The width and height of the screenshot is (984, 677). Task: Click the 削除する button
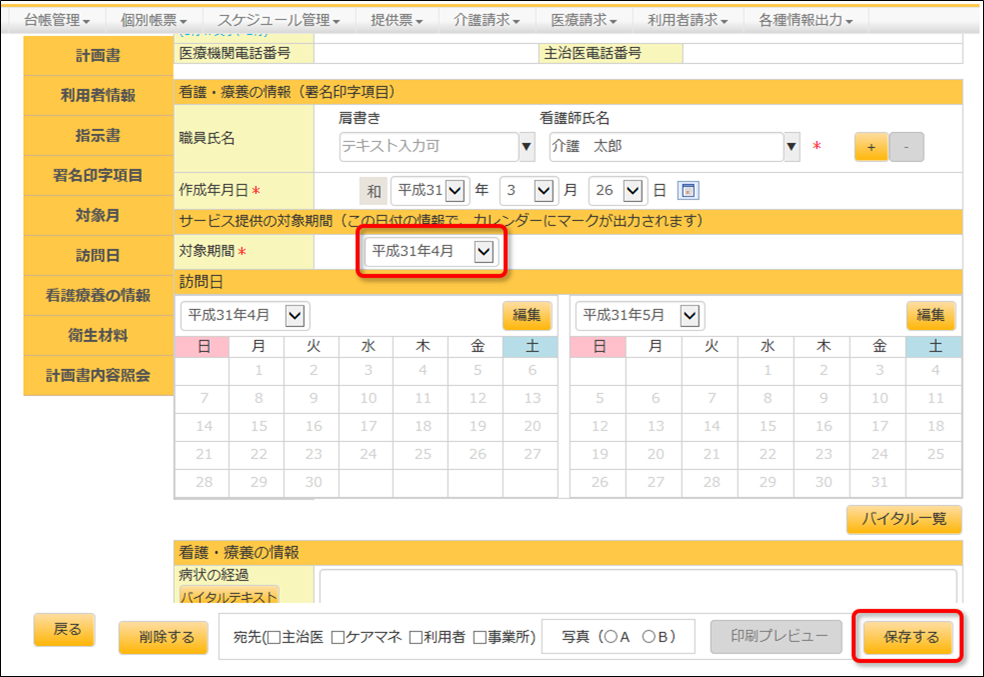(x=164, y=637)
